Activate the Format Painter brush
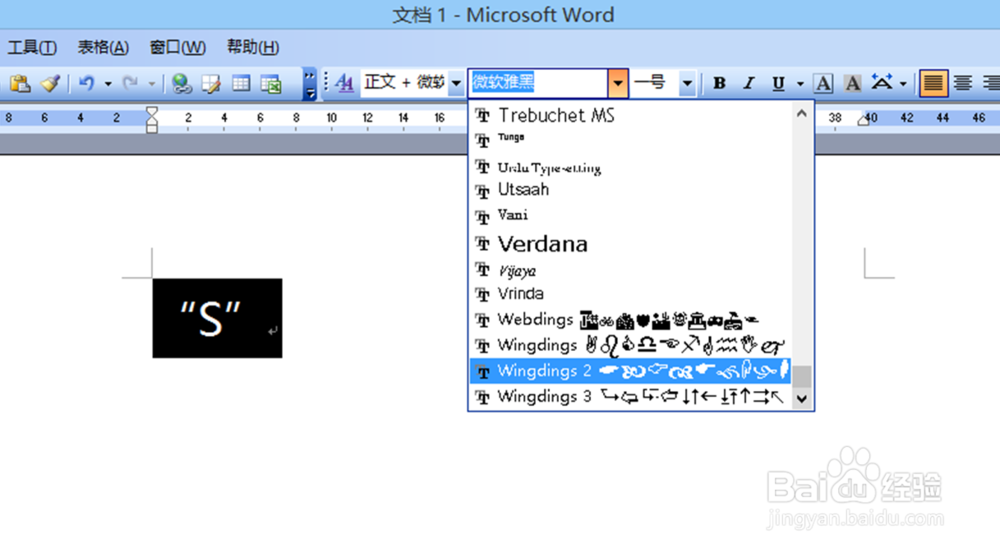This screenshot has width=1000, height=553. click(x=50, y=84)
